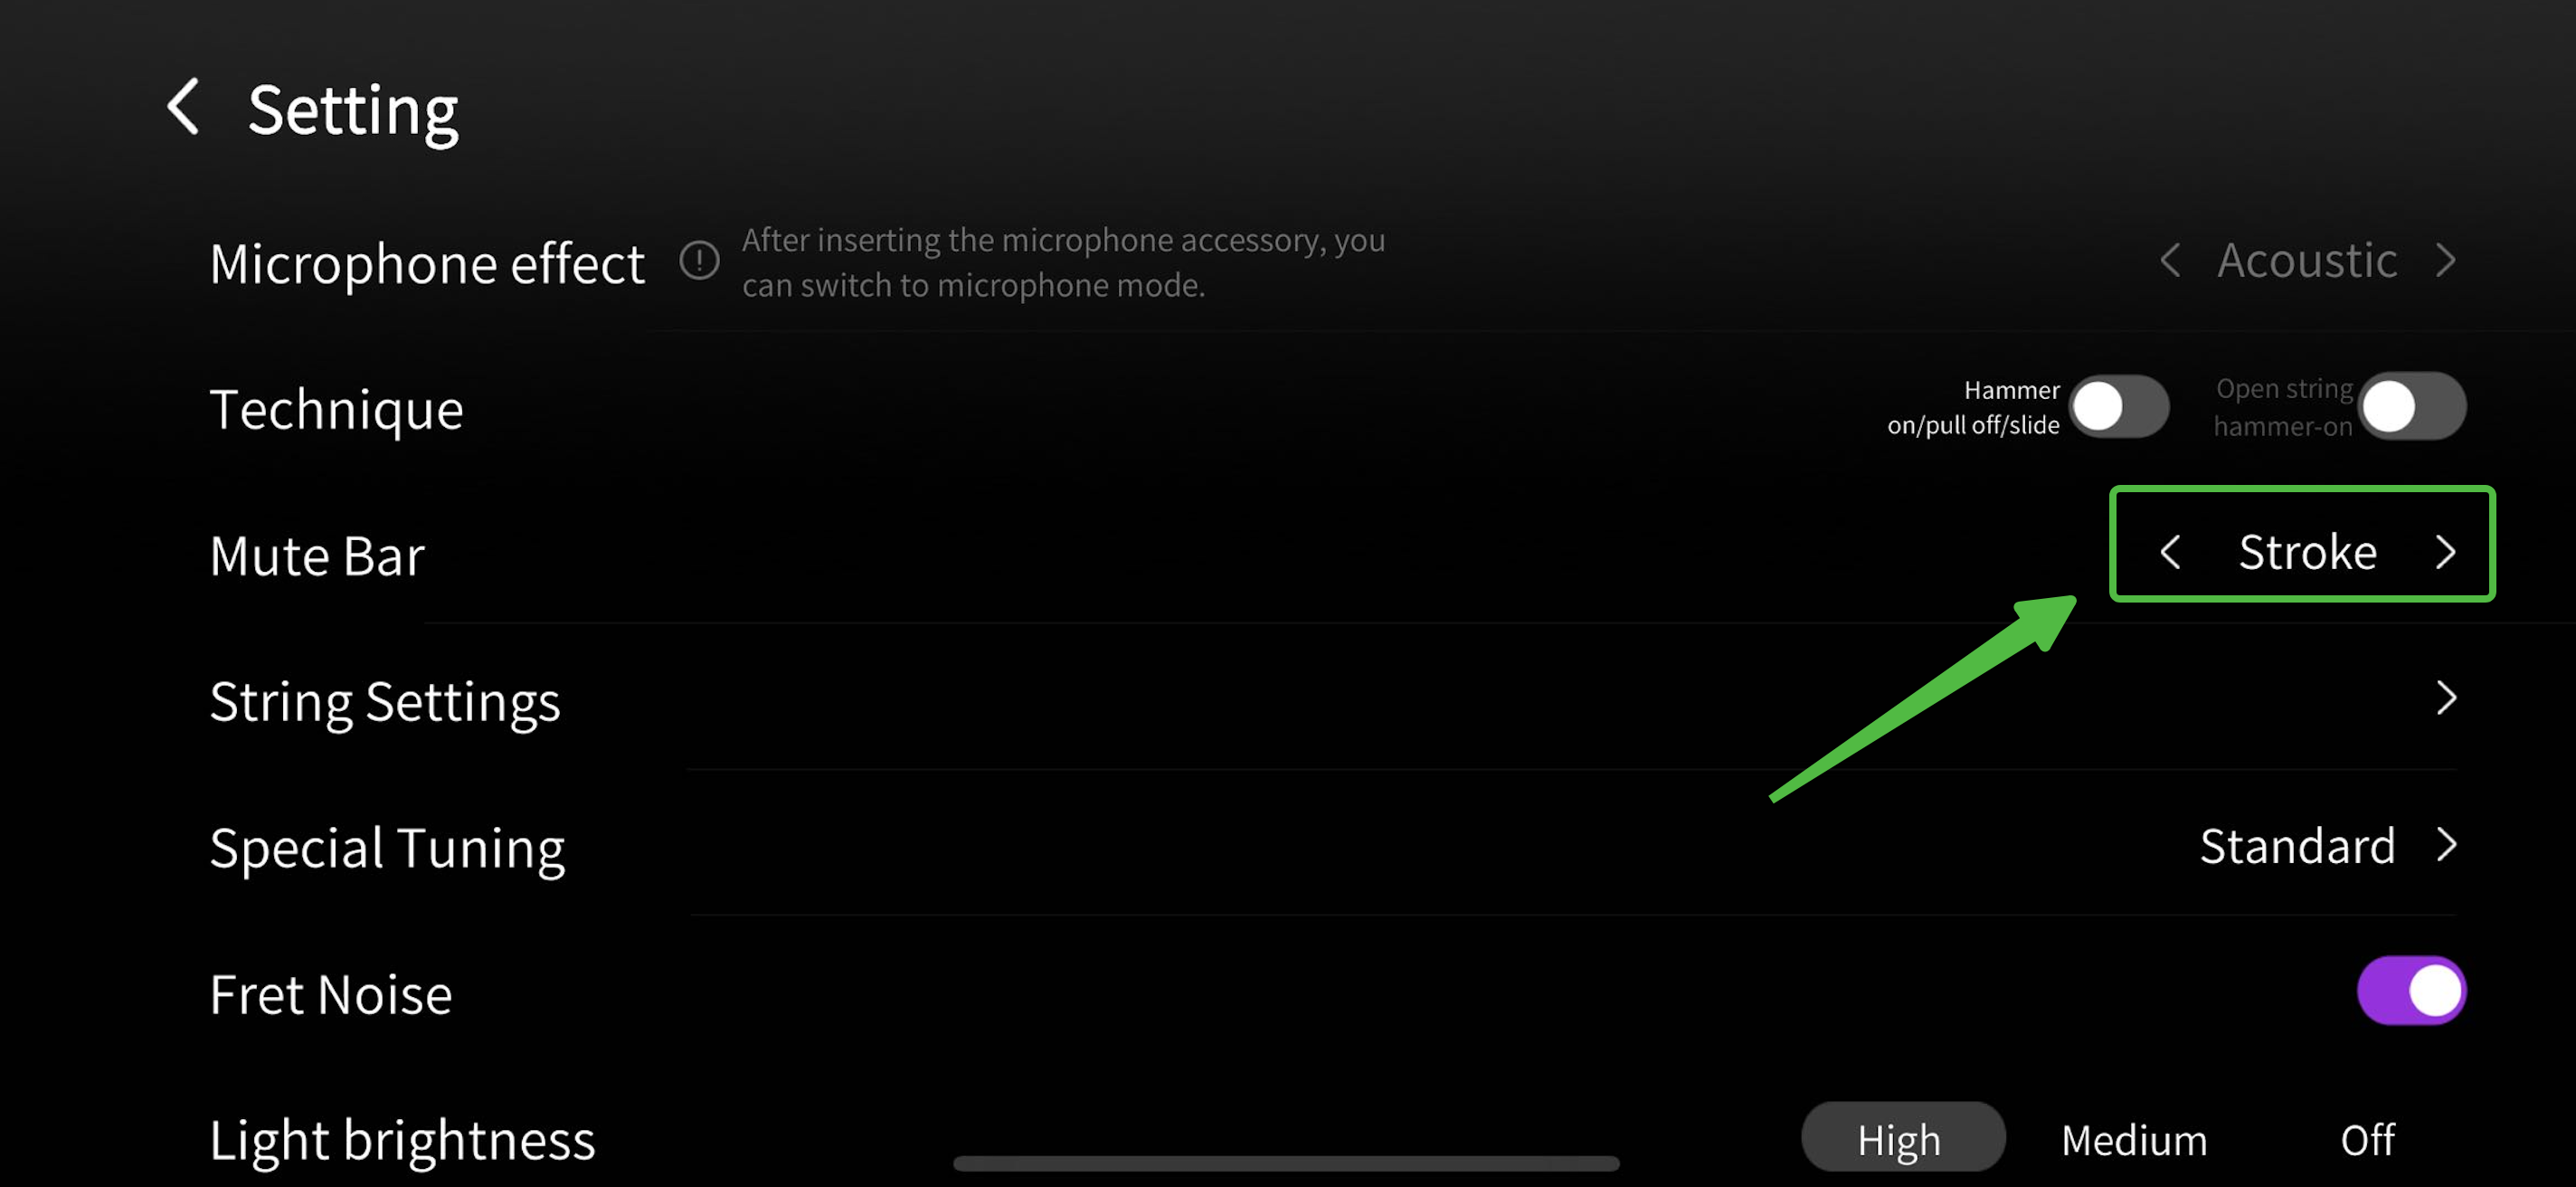Image resolution: width=2576 pixels, height=1187 pixels.
Task: Tap the bottom home indicator bar
Action: pos(1286,1163)
